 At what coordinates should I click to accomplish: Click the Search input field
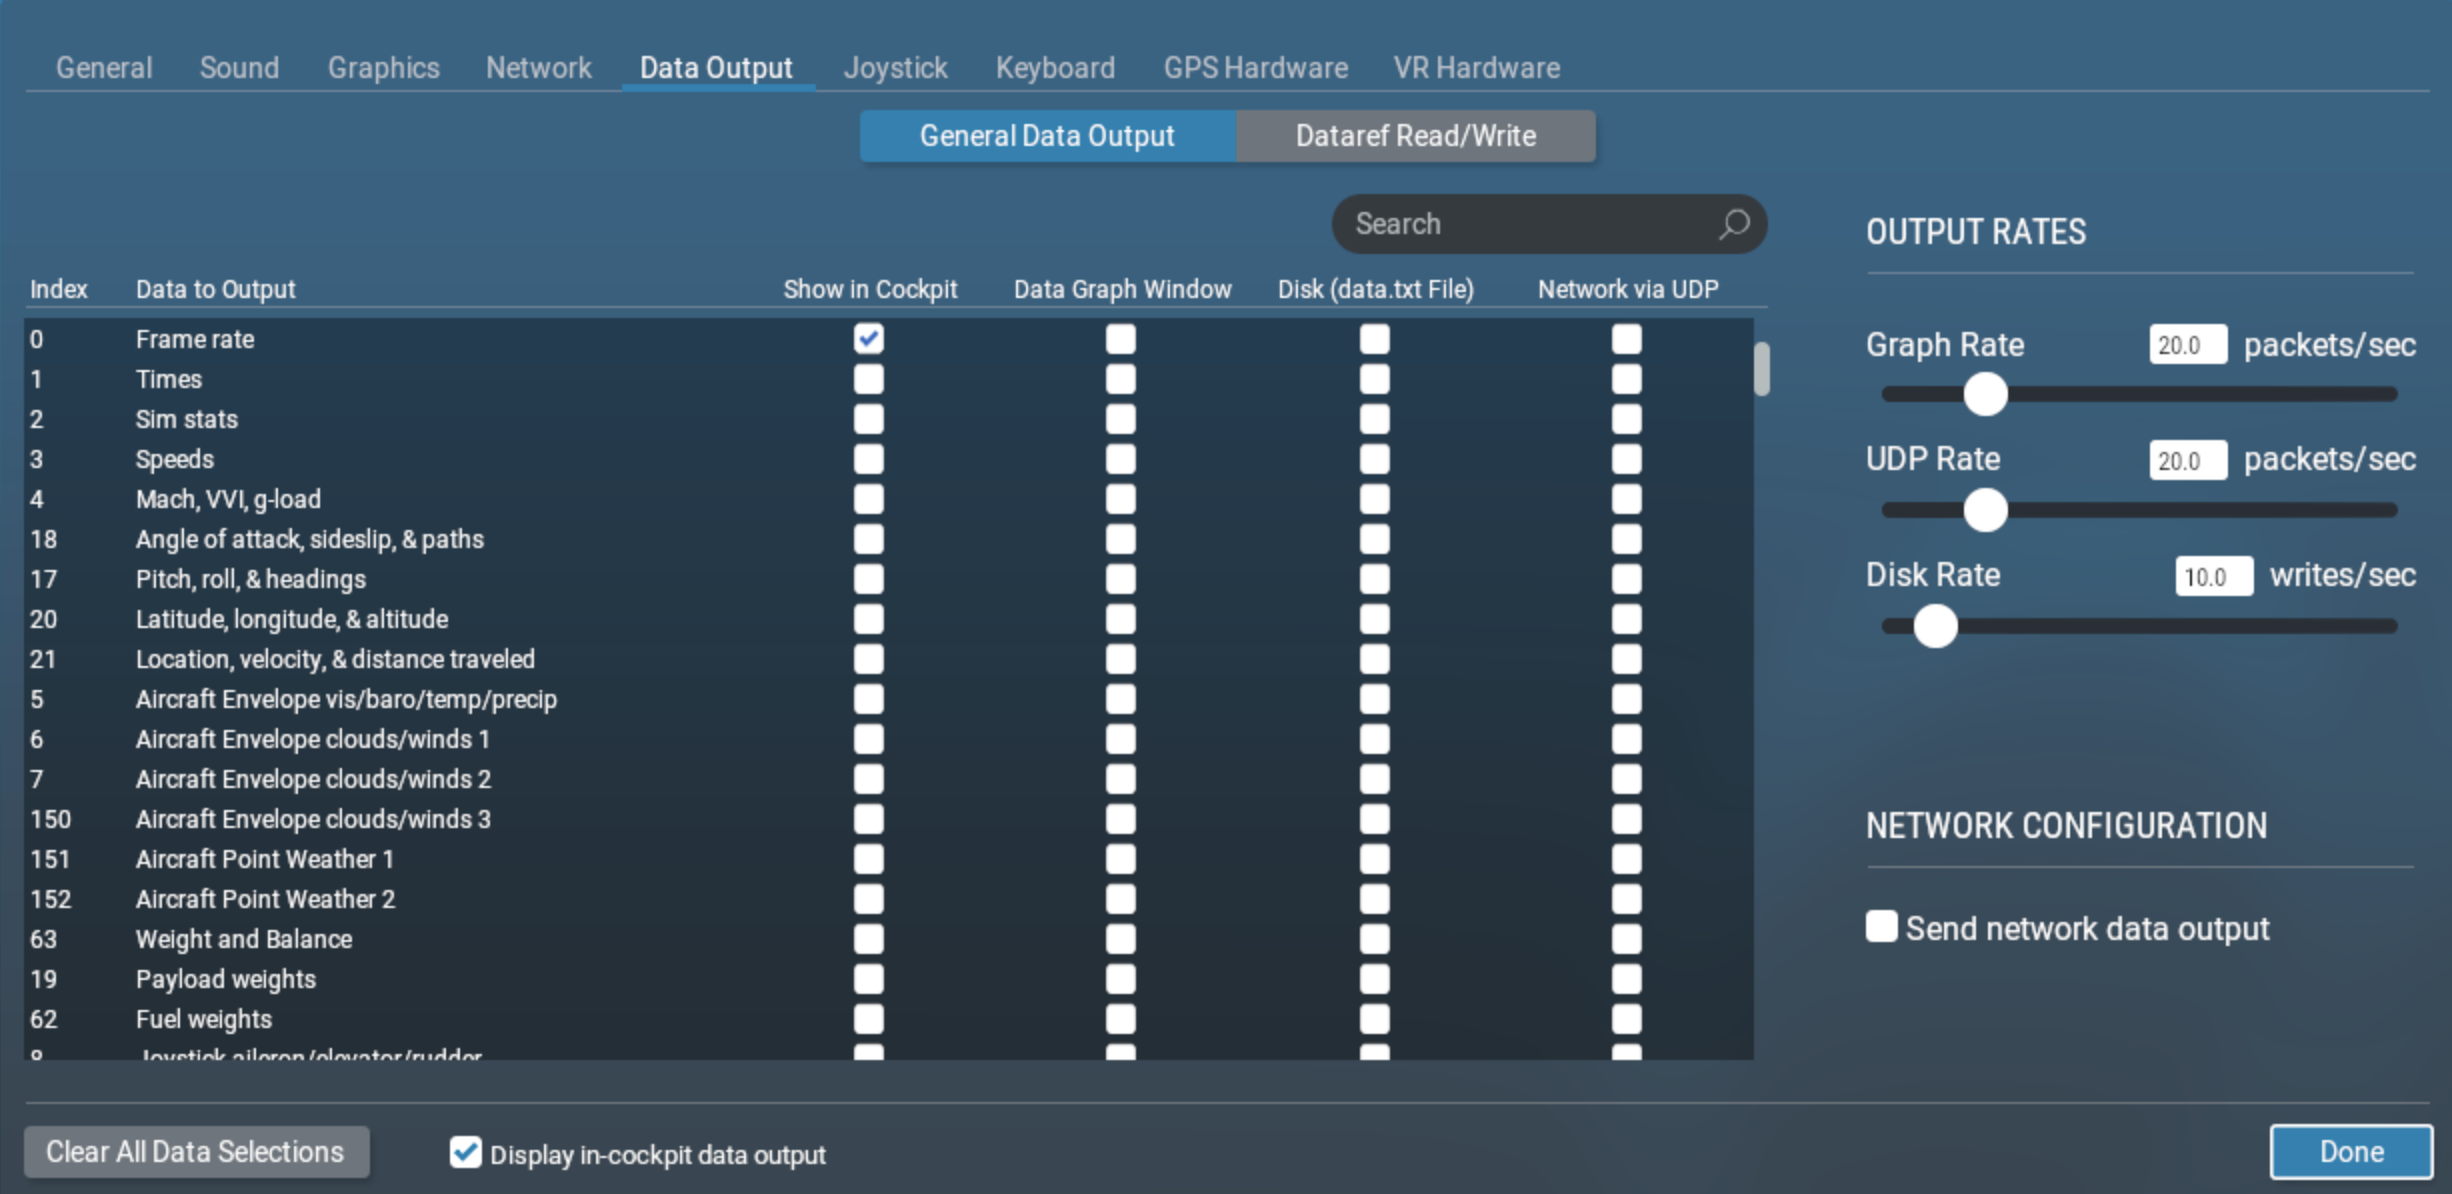[1547, 223]
